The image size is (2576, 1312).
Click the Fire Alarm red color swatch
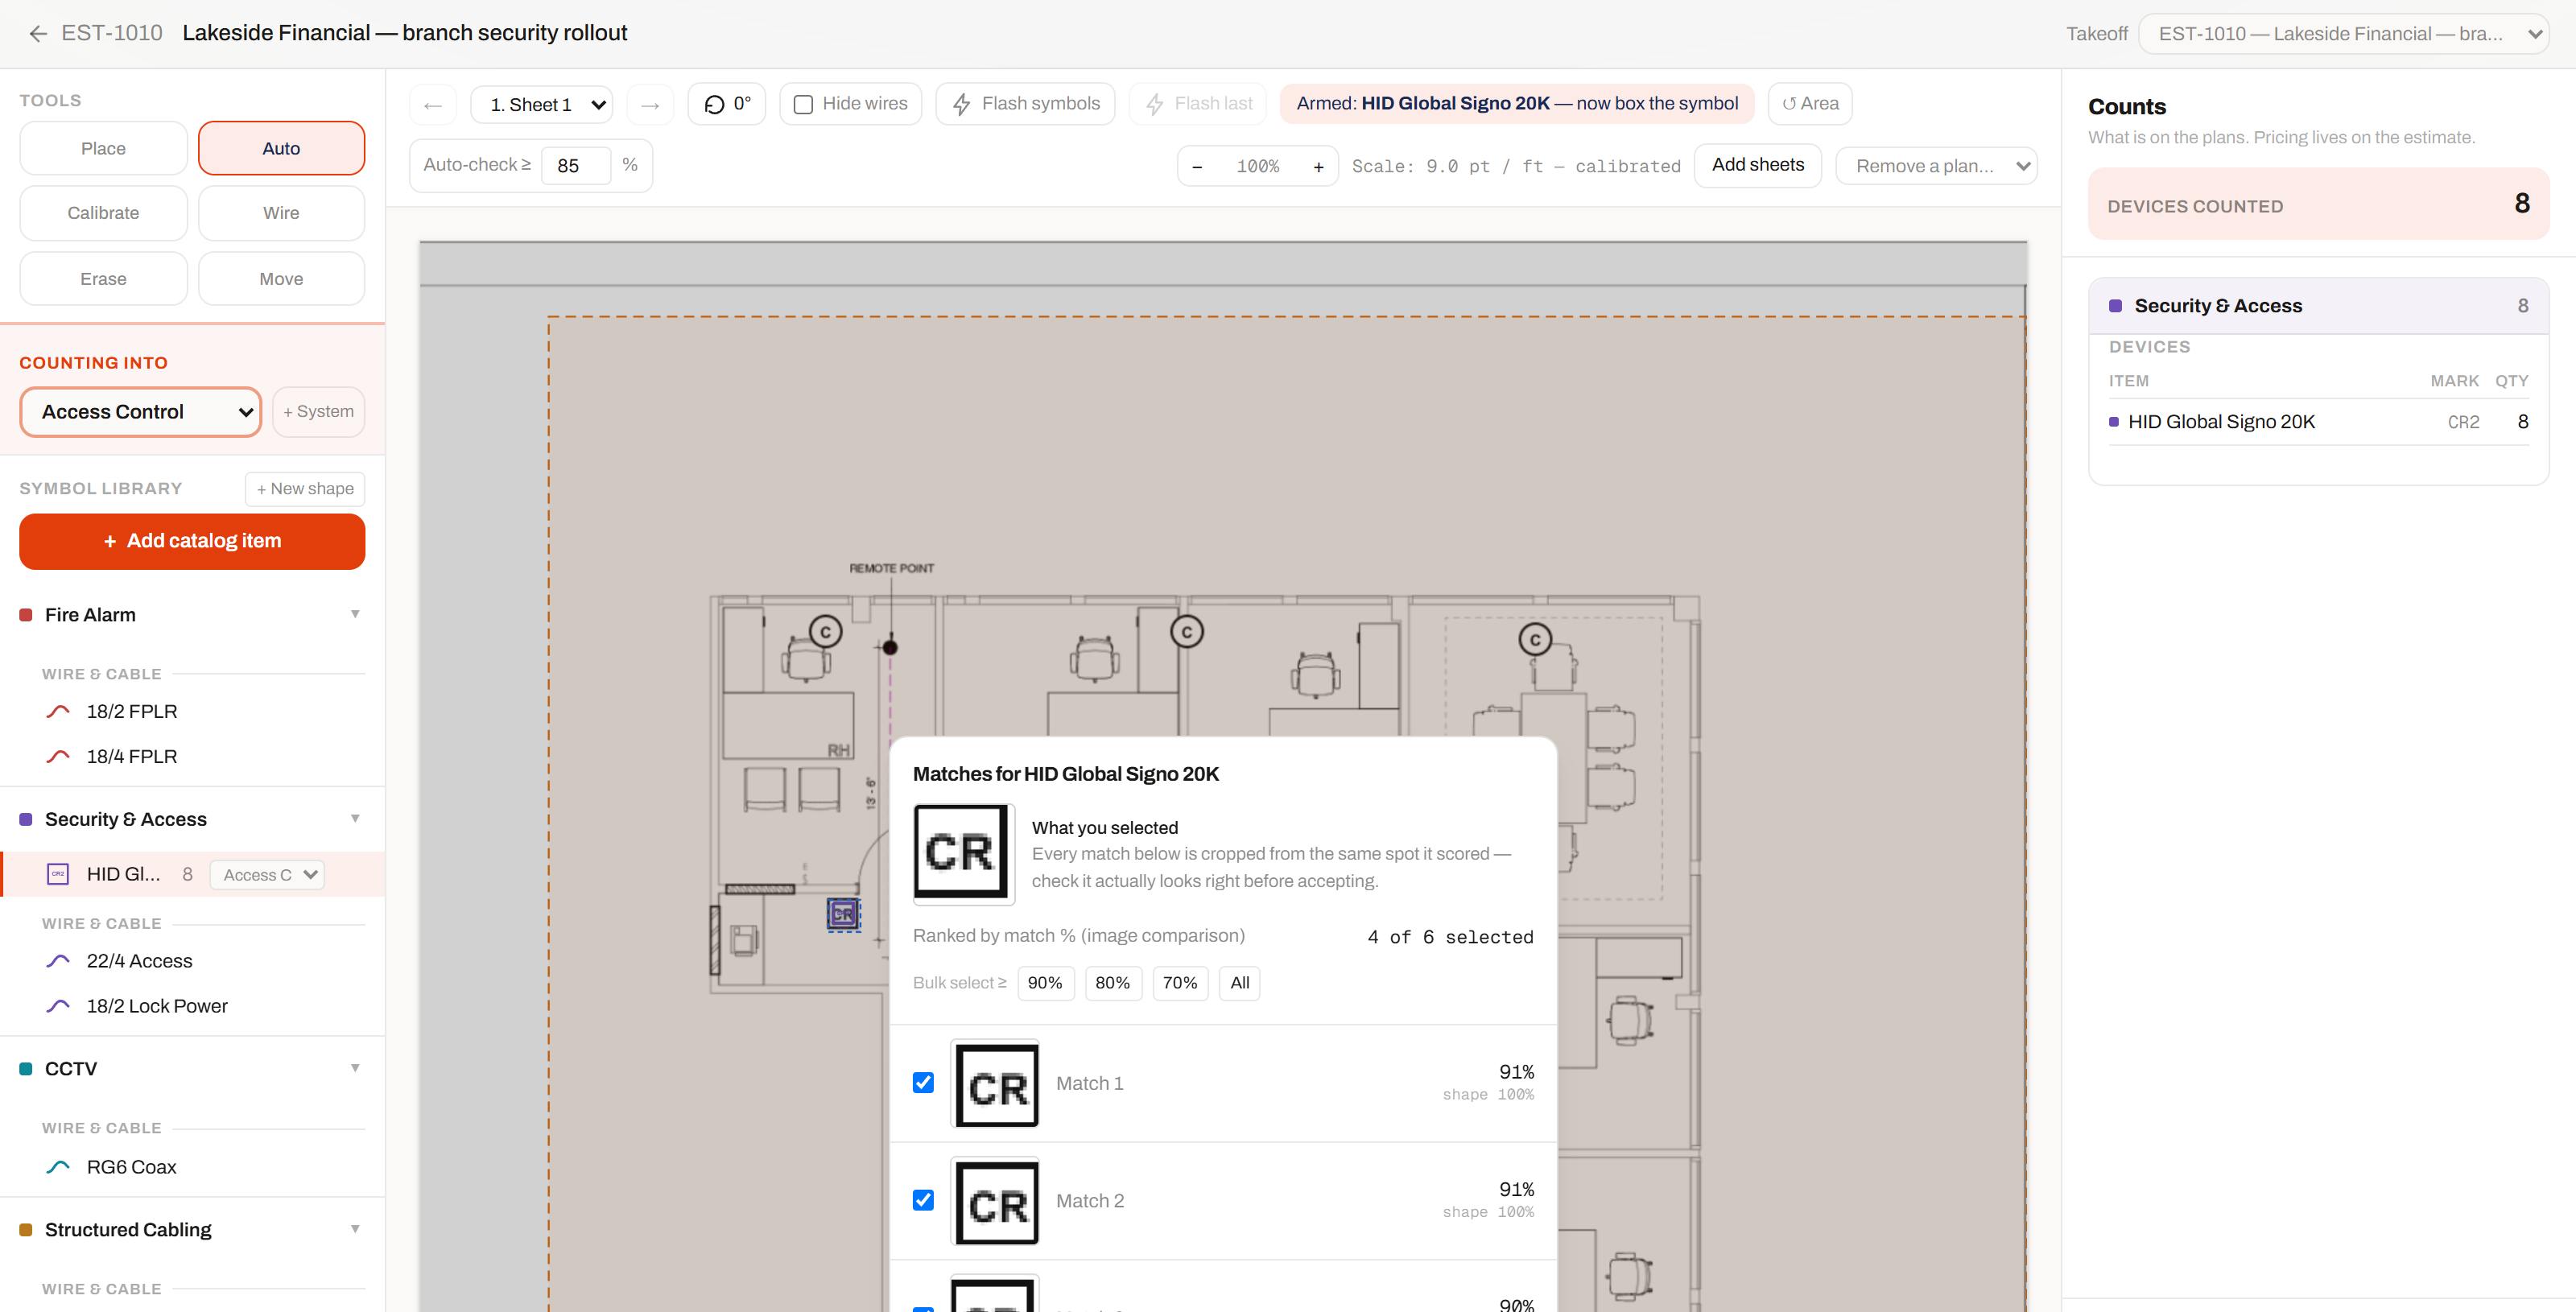click(26, 615)
